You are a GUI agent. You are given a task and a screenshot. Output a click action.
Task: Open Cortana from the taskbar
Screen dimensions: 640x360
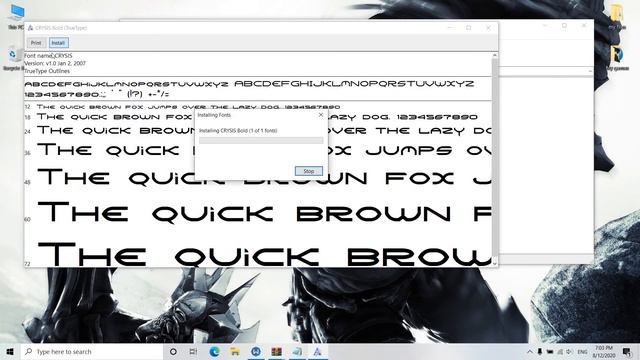pos(173,351)
